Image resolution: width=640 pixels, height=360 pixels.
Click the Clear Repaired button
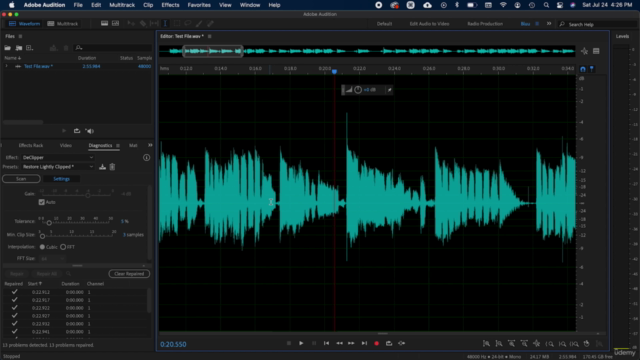pos(129,274)
